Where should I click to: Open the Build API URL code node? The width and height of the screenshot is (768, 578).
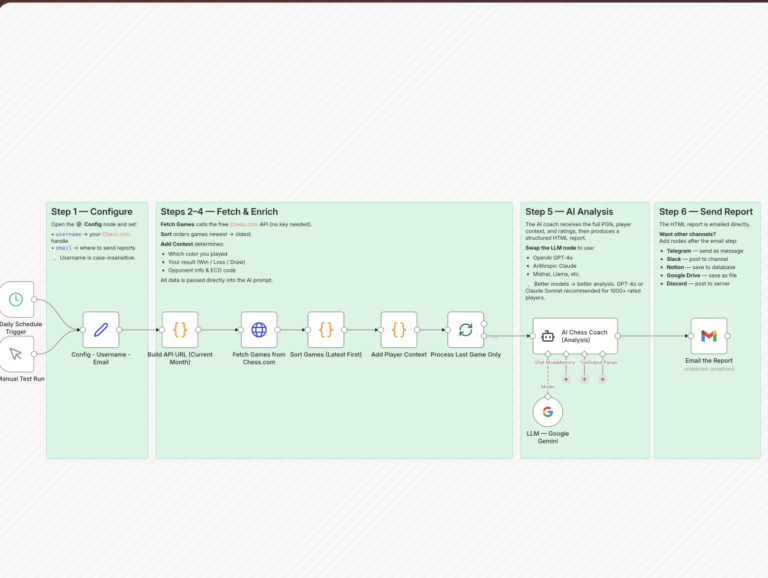180,330
